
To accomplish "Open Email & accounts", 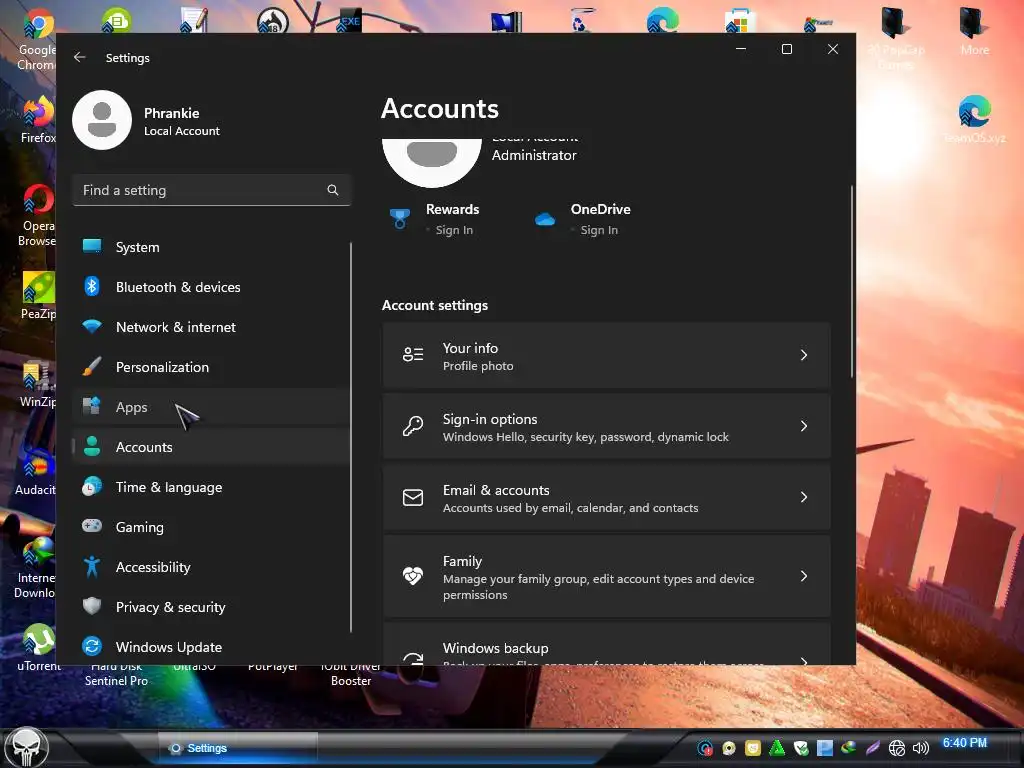I will 606,498.
